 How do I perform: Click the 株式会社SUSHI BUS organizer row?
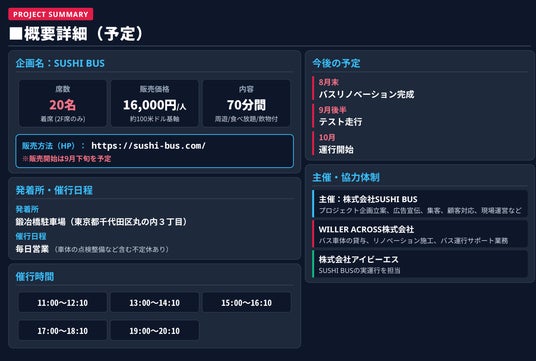point(420,204)
